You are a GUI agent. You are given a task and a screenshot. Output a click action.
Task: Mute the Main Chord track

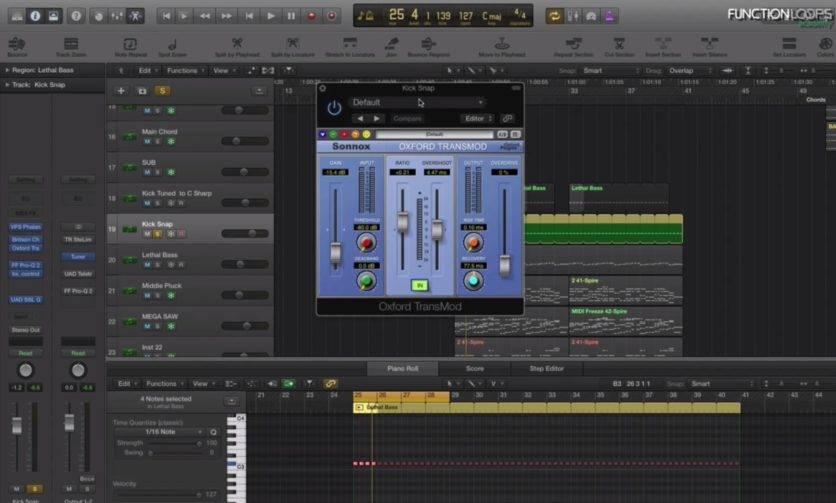146,142
